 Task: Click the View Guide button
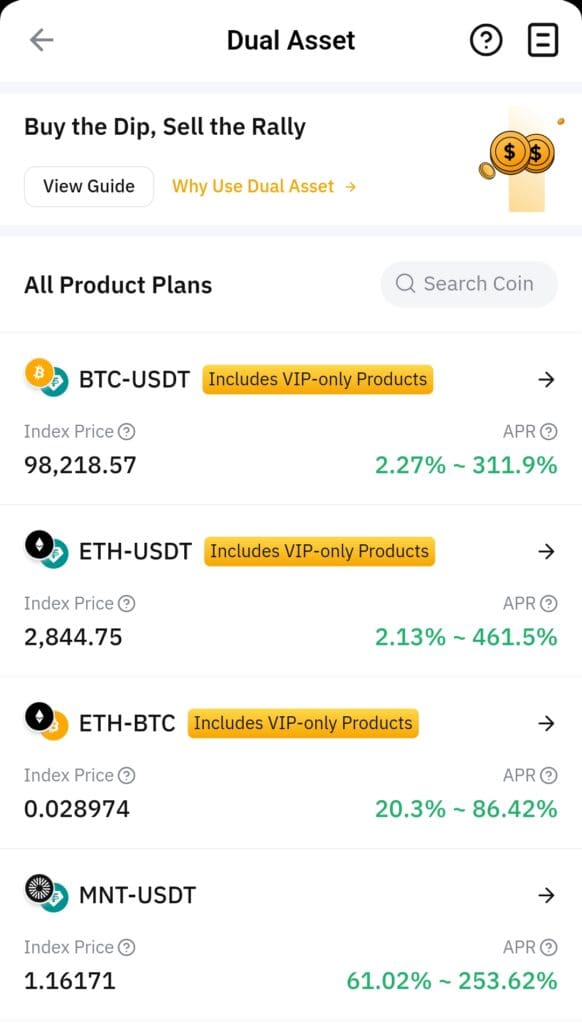pos(88,186)
